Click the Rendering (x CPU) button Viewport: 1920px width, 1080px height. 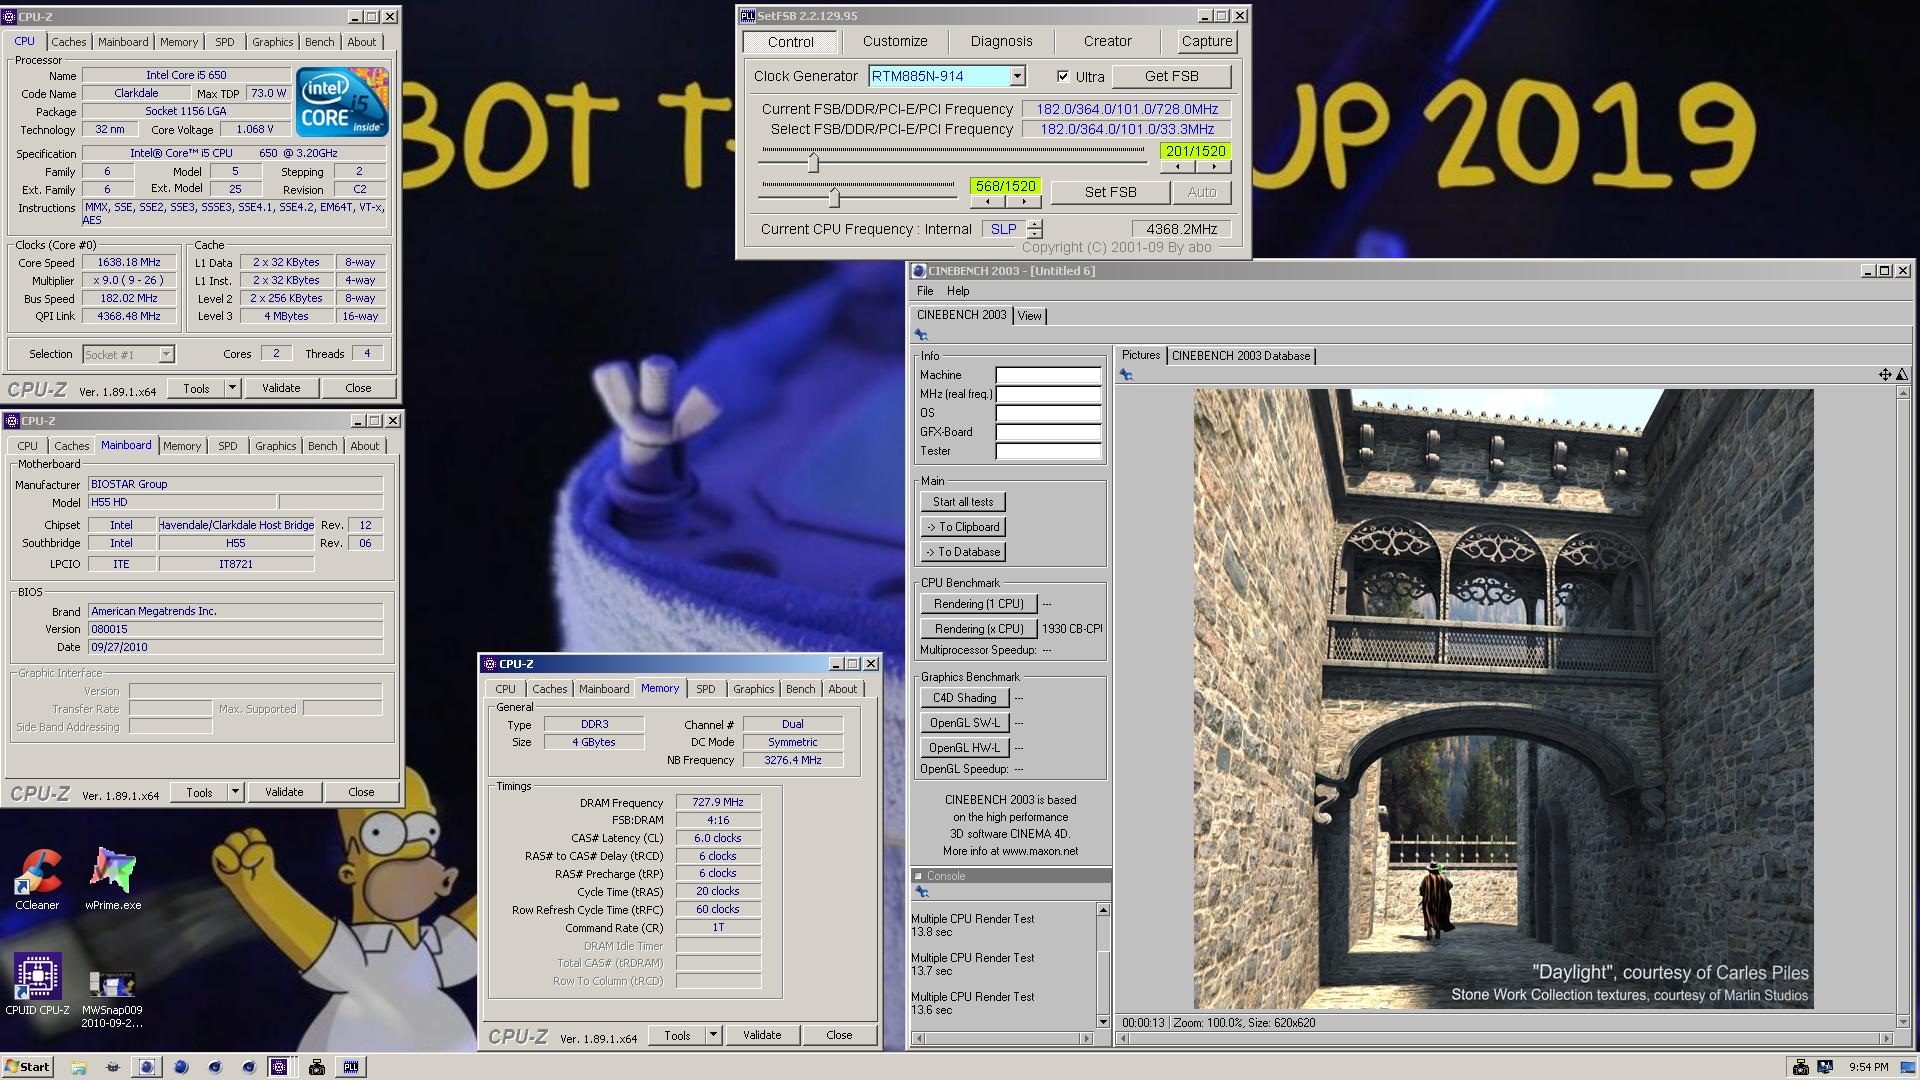(x=979, y=629)
